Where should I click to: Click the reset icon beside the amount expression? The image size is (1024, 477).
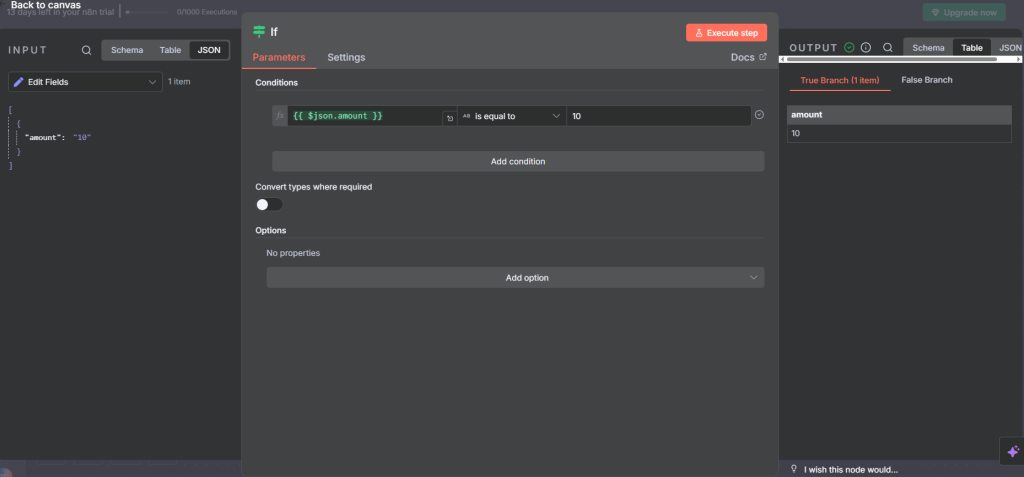pos(449,118)
